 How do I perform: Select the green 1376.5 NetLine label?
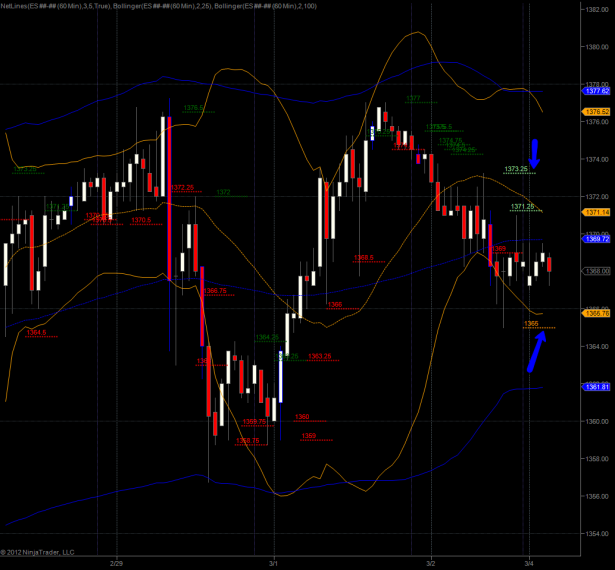(193, 108)
